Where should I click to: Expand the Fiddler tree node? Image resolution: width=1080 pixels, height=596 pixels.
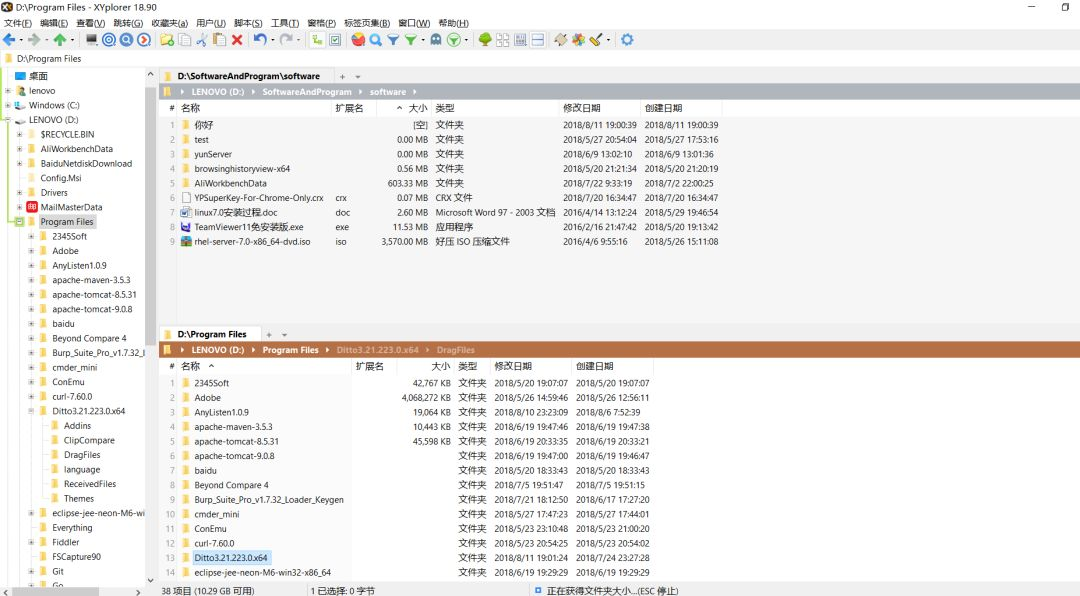[31, 542]
